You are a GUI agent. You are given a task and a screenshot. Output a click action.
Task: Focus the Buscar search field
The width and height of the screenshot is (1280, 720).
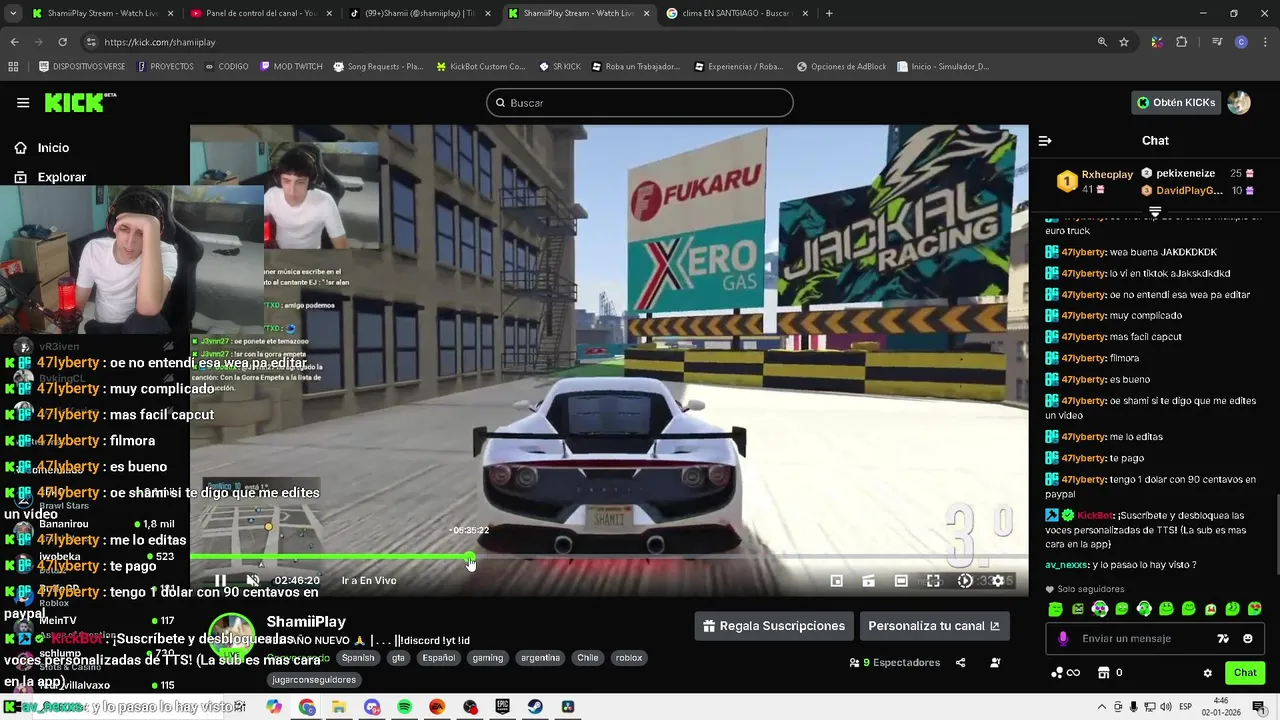click(x=640, y=103)
